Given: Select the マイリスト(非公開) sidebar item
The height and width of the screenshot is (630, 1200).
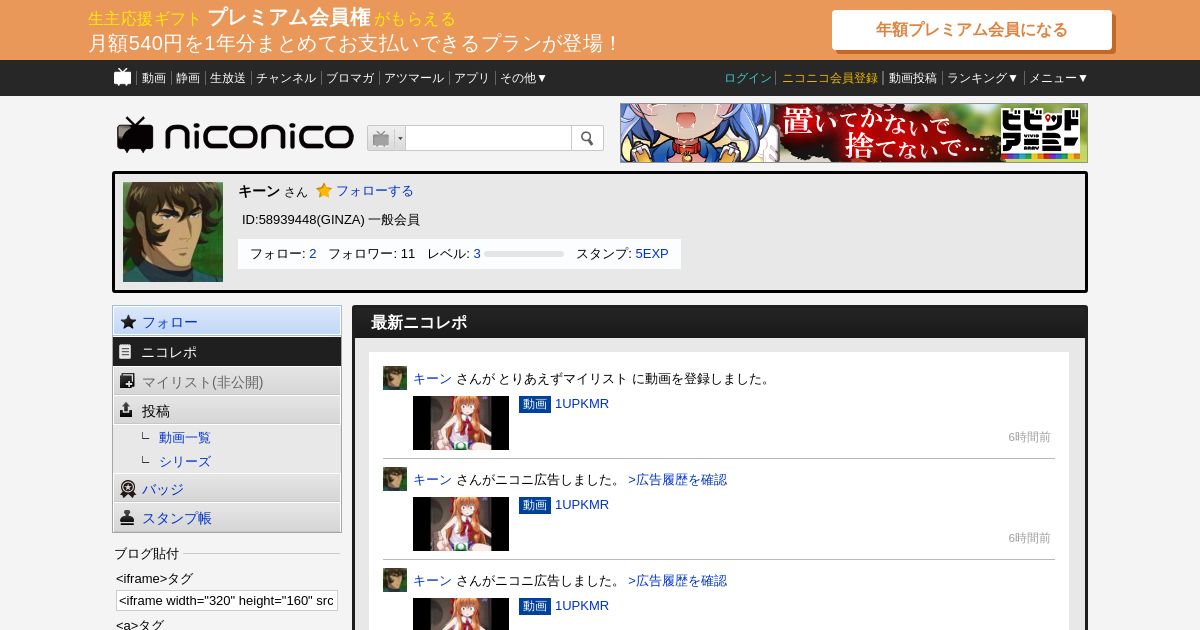Looking at the screenshot, I should click(227, 382).
